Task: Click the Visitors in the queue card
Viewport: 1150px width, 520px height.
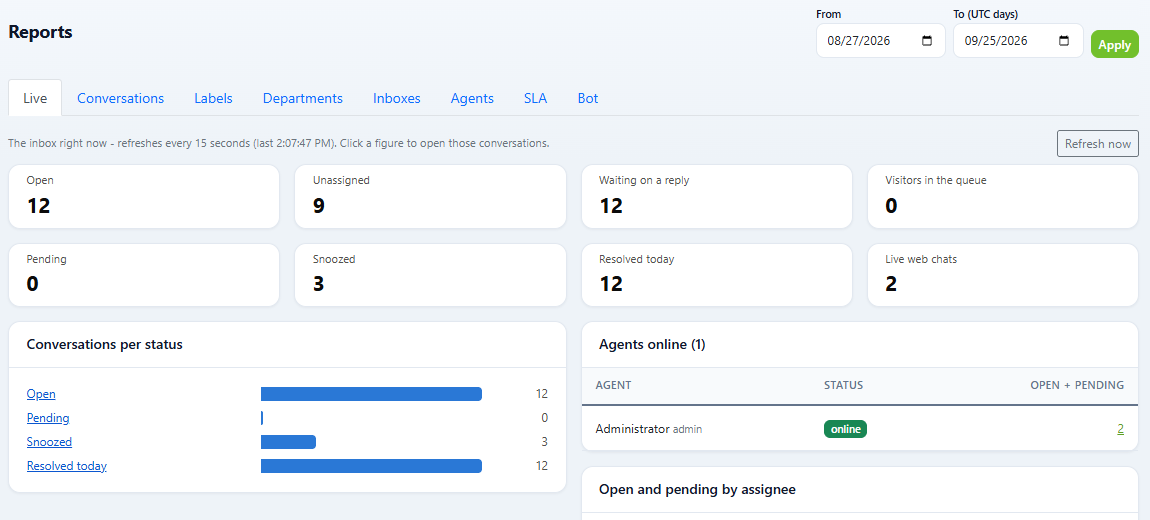Action: pos(1003,197)
